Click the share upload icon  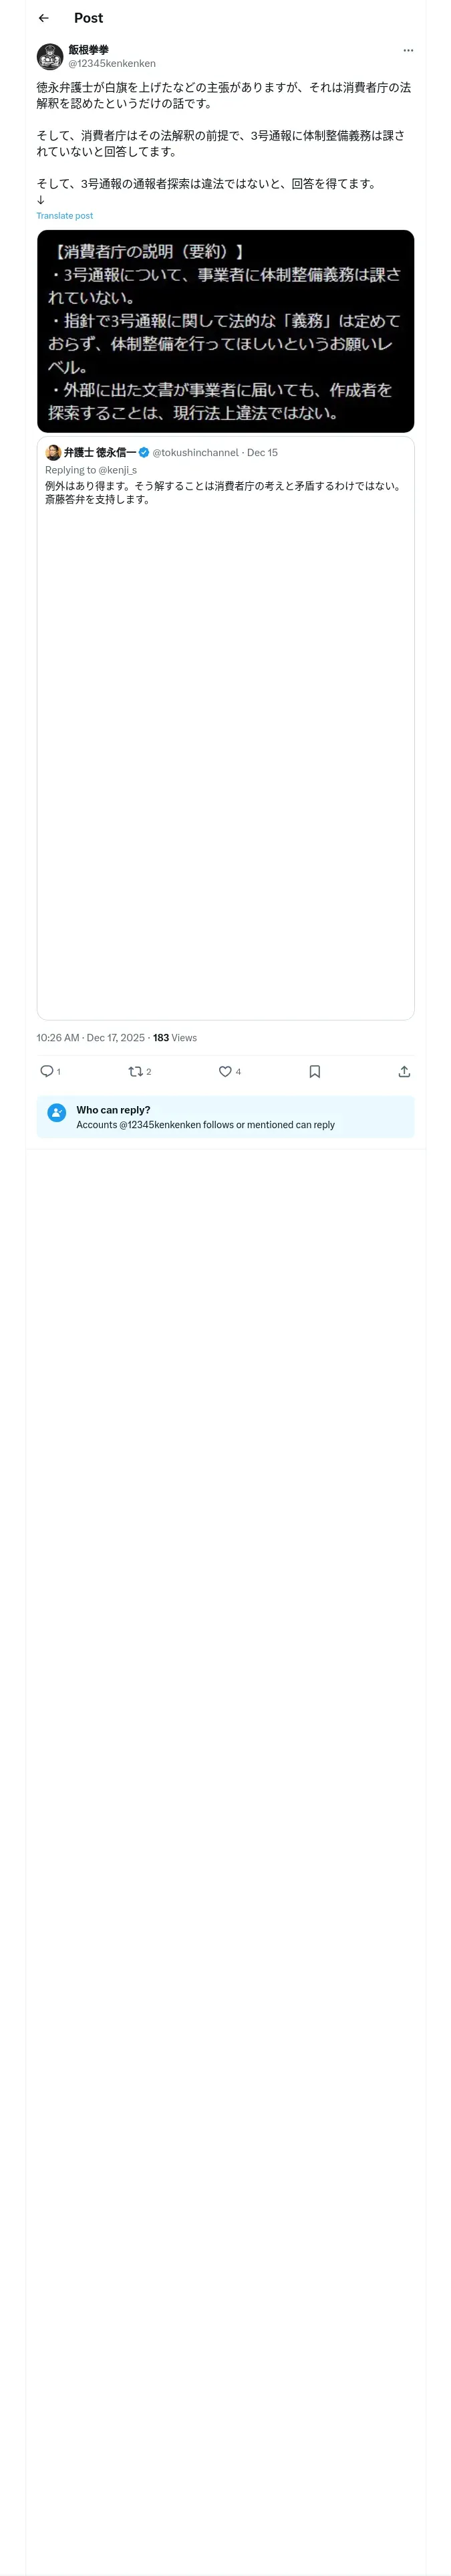[x=404, y=1071]
